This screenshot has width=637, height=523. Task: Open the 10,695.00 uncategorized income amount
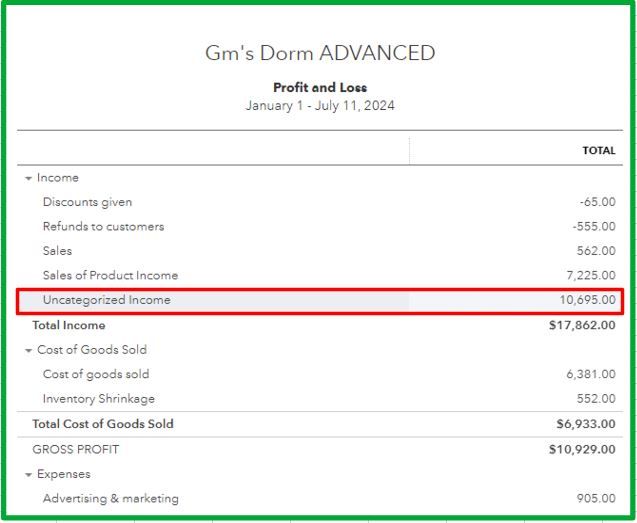pyautogui.click(x=587, y=300)
